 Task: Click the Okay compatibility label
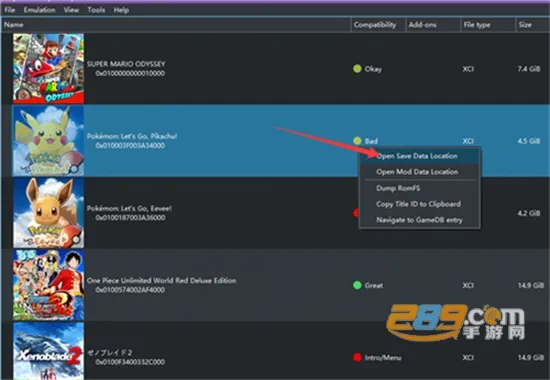[373, 69]
